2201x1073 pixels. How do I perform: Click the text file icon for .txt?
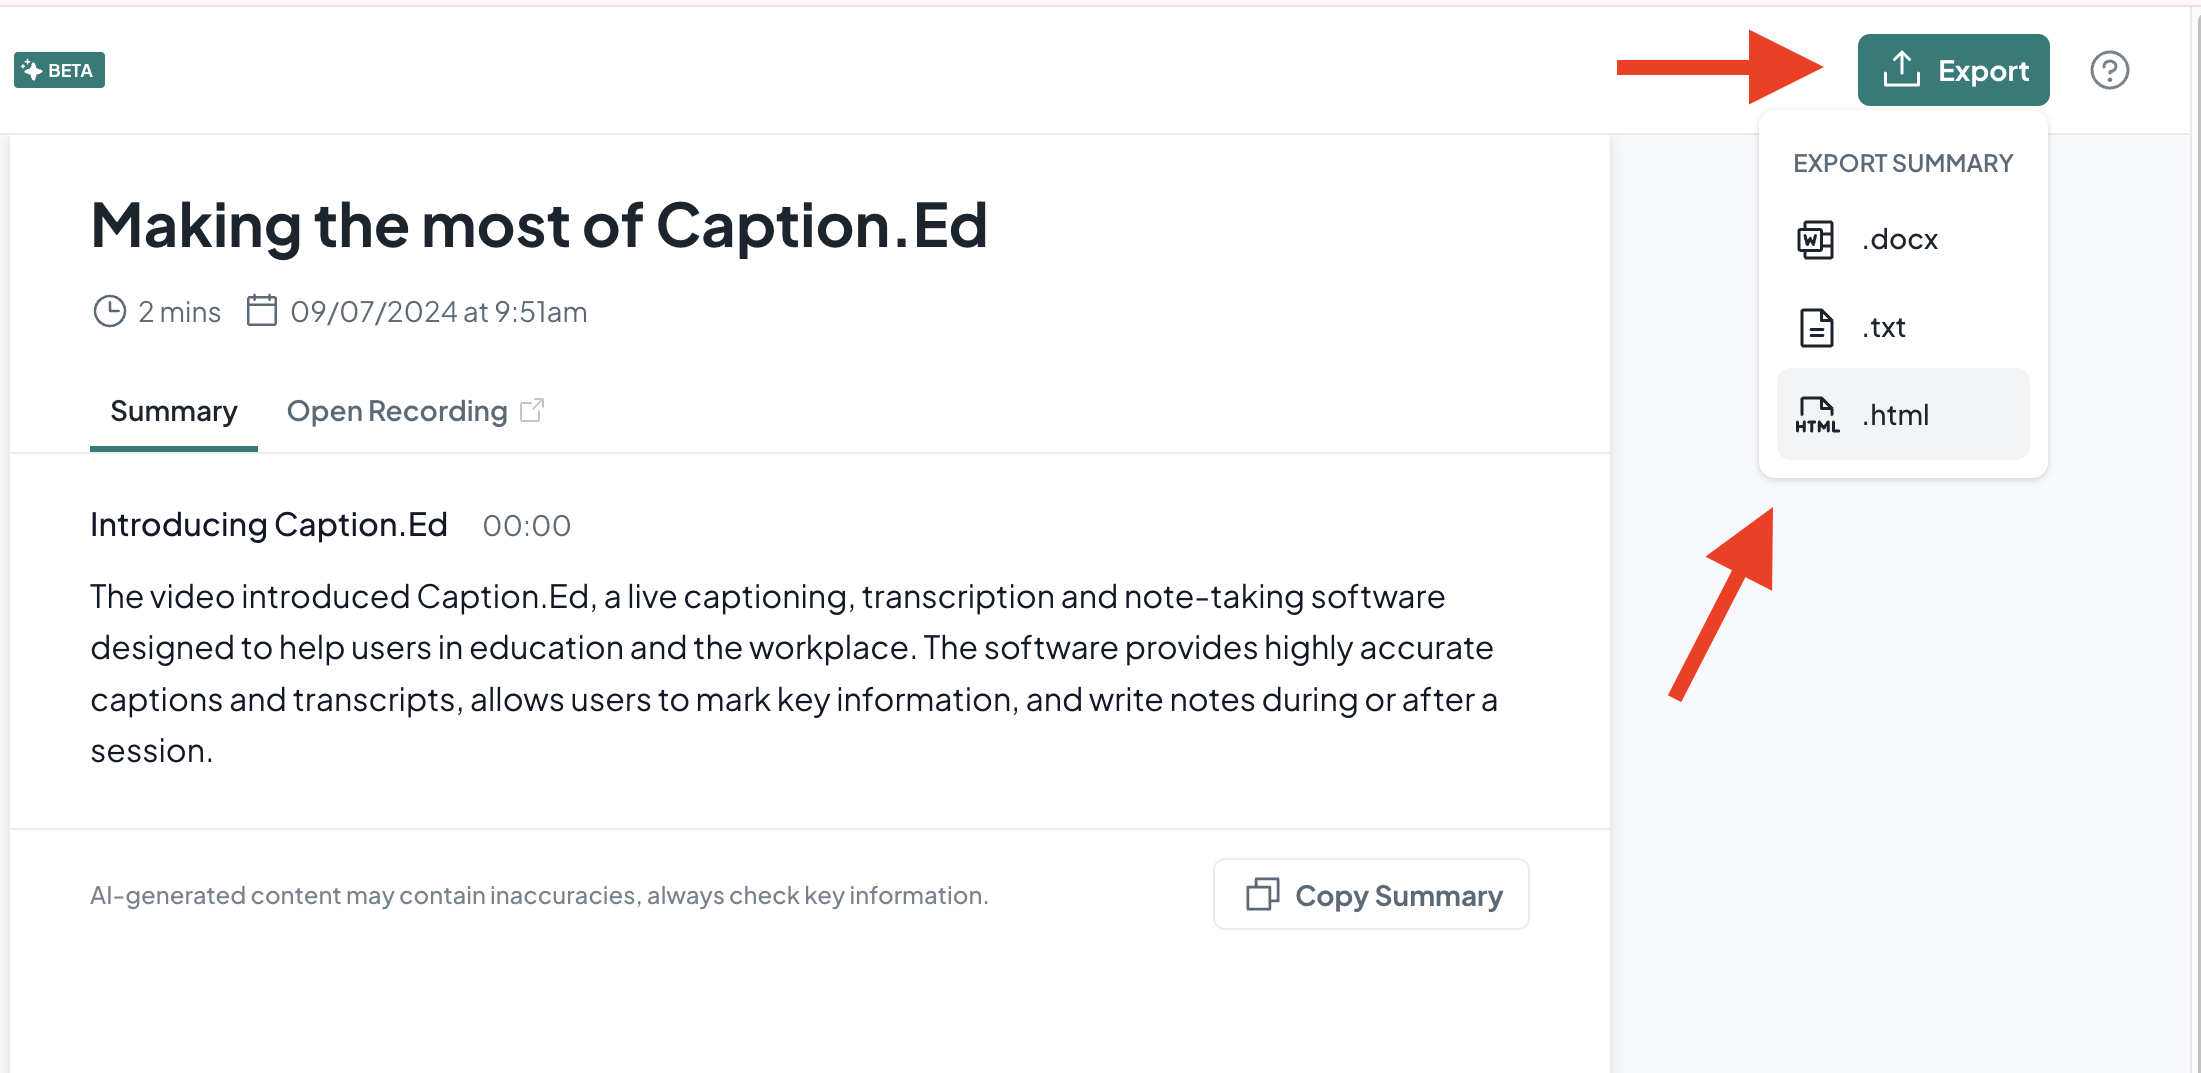click(1816, 328)
